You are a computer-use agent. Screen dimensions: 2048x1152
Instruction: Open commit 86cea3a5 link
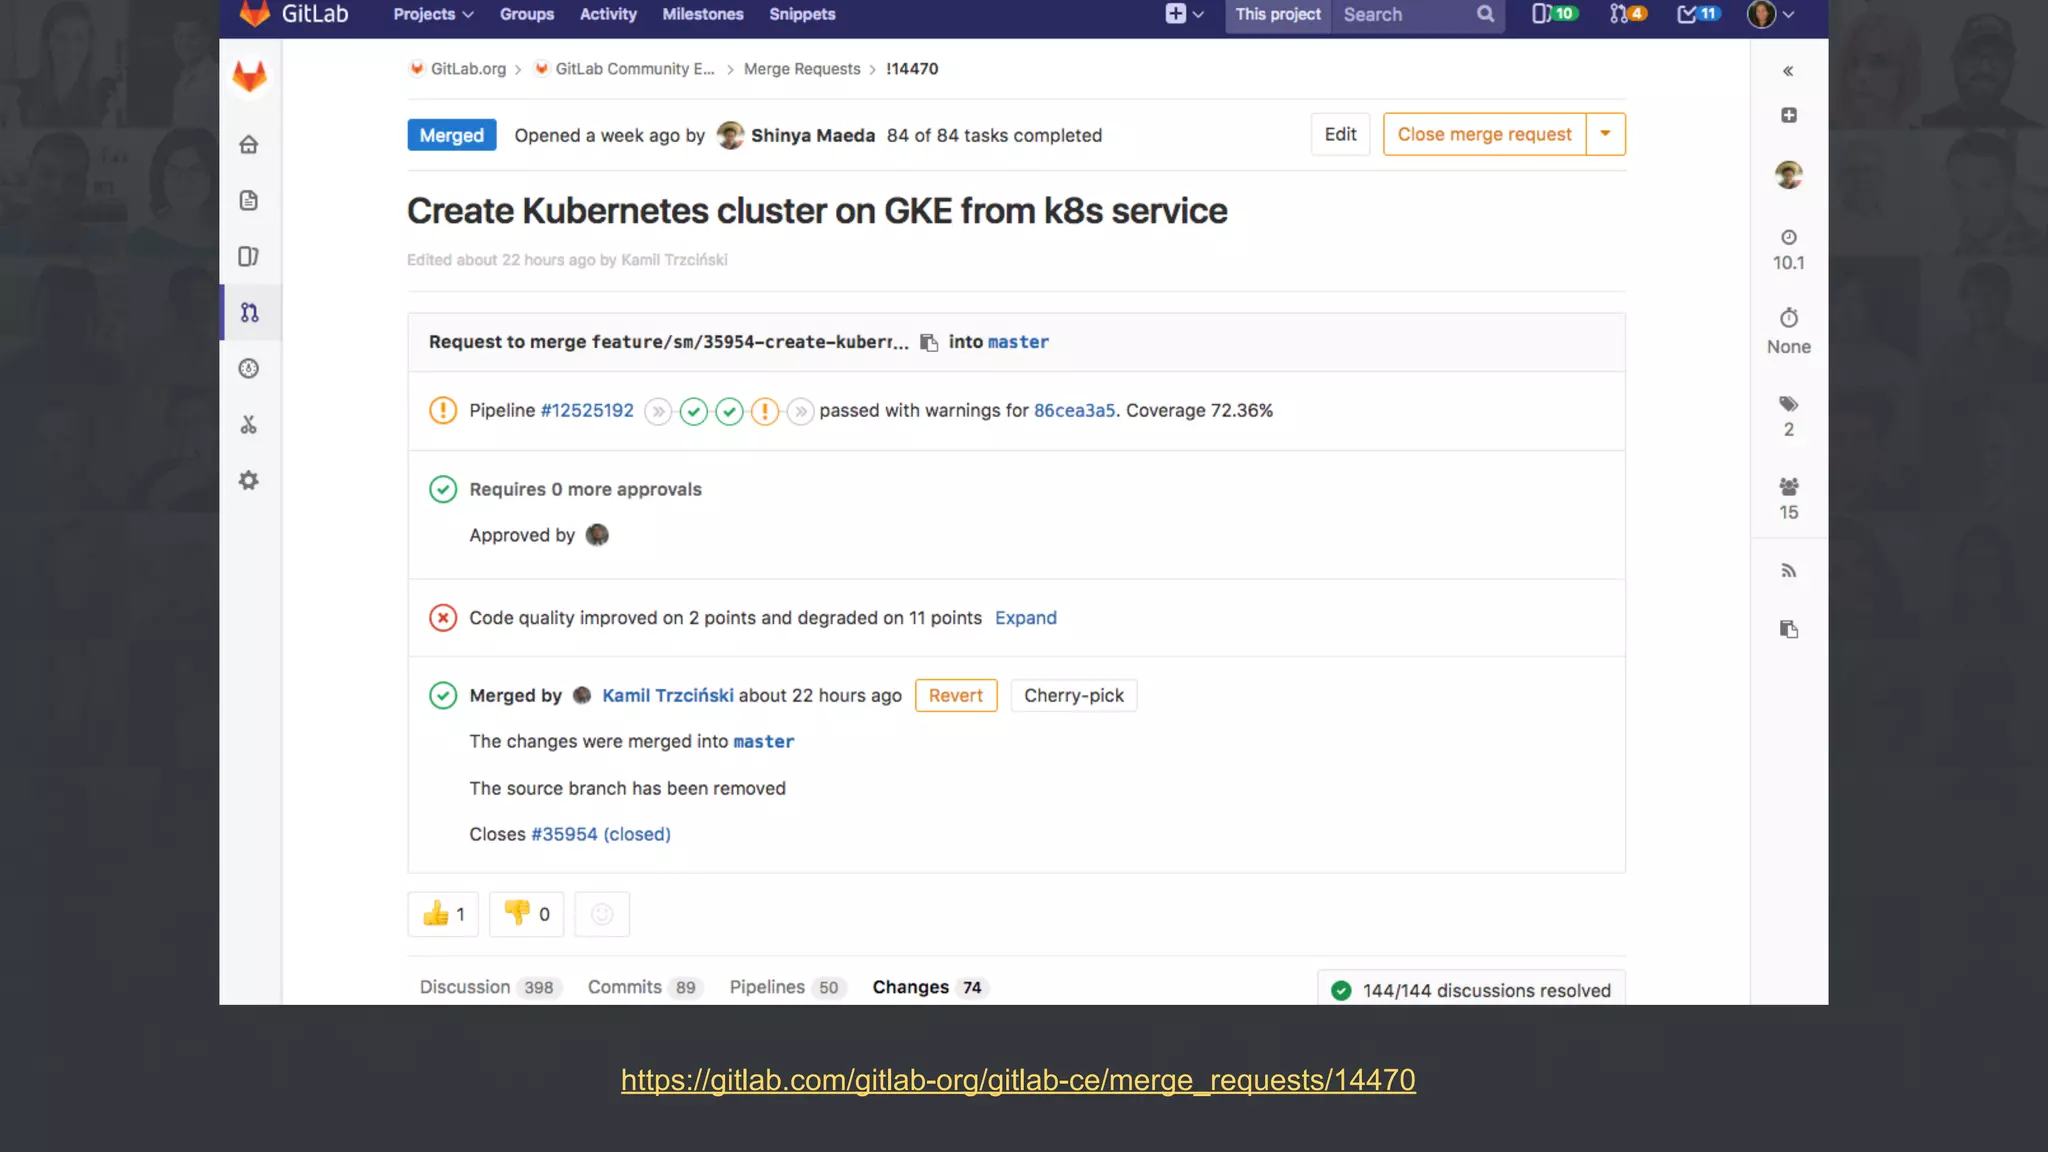pyautogui.click(x=1074, y=411)
